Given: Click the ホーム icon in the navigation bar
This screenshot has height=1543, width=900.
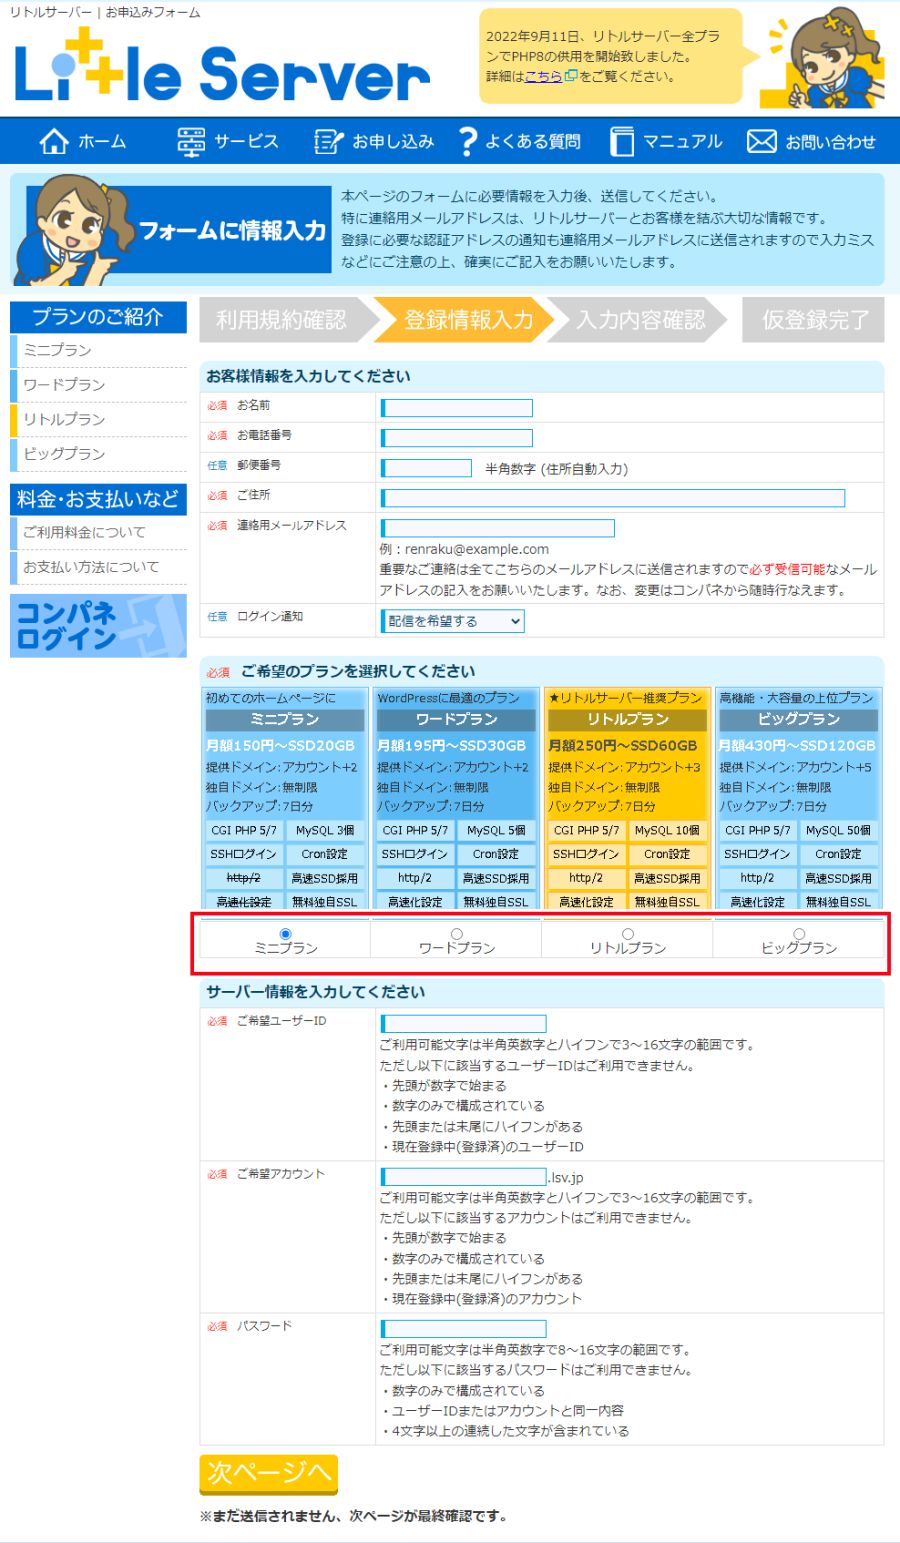Looking at the screenshot, I should (x=52, y=141).
